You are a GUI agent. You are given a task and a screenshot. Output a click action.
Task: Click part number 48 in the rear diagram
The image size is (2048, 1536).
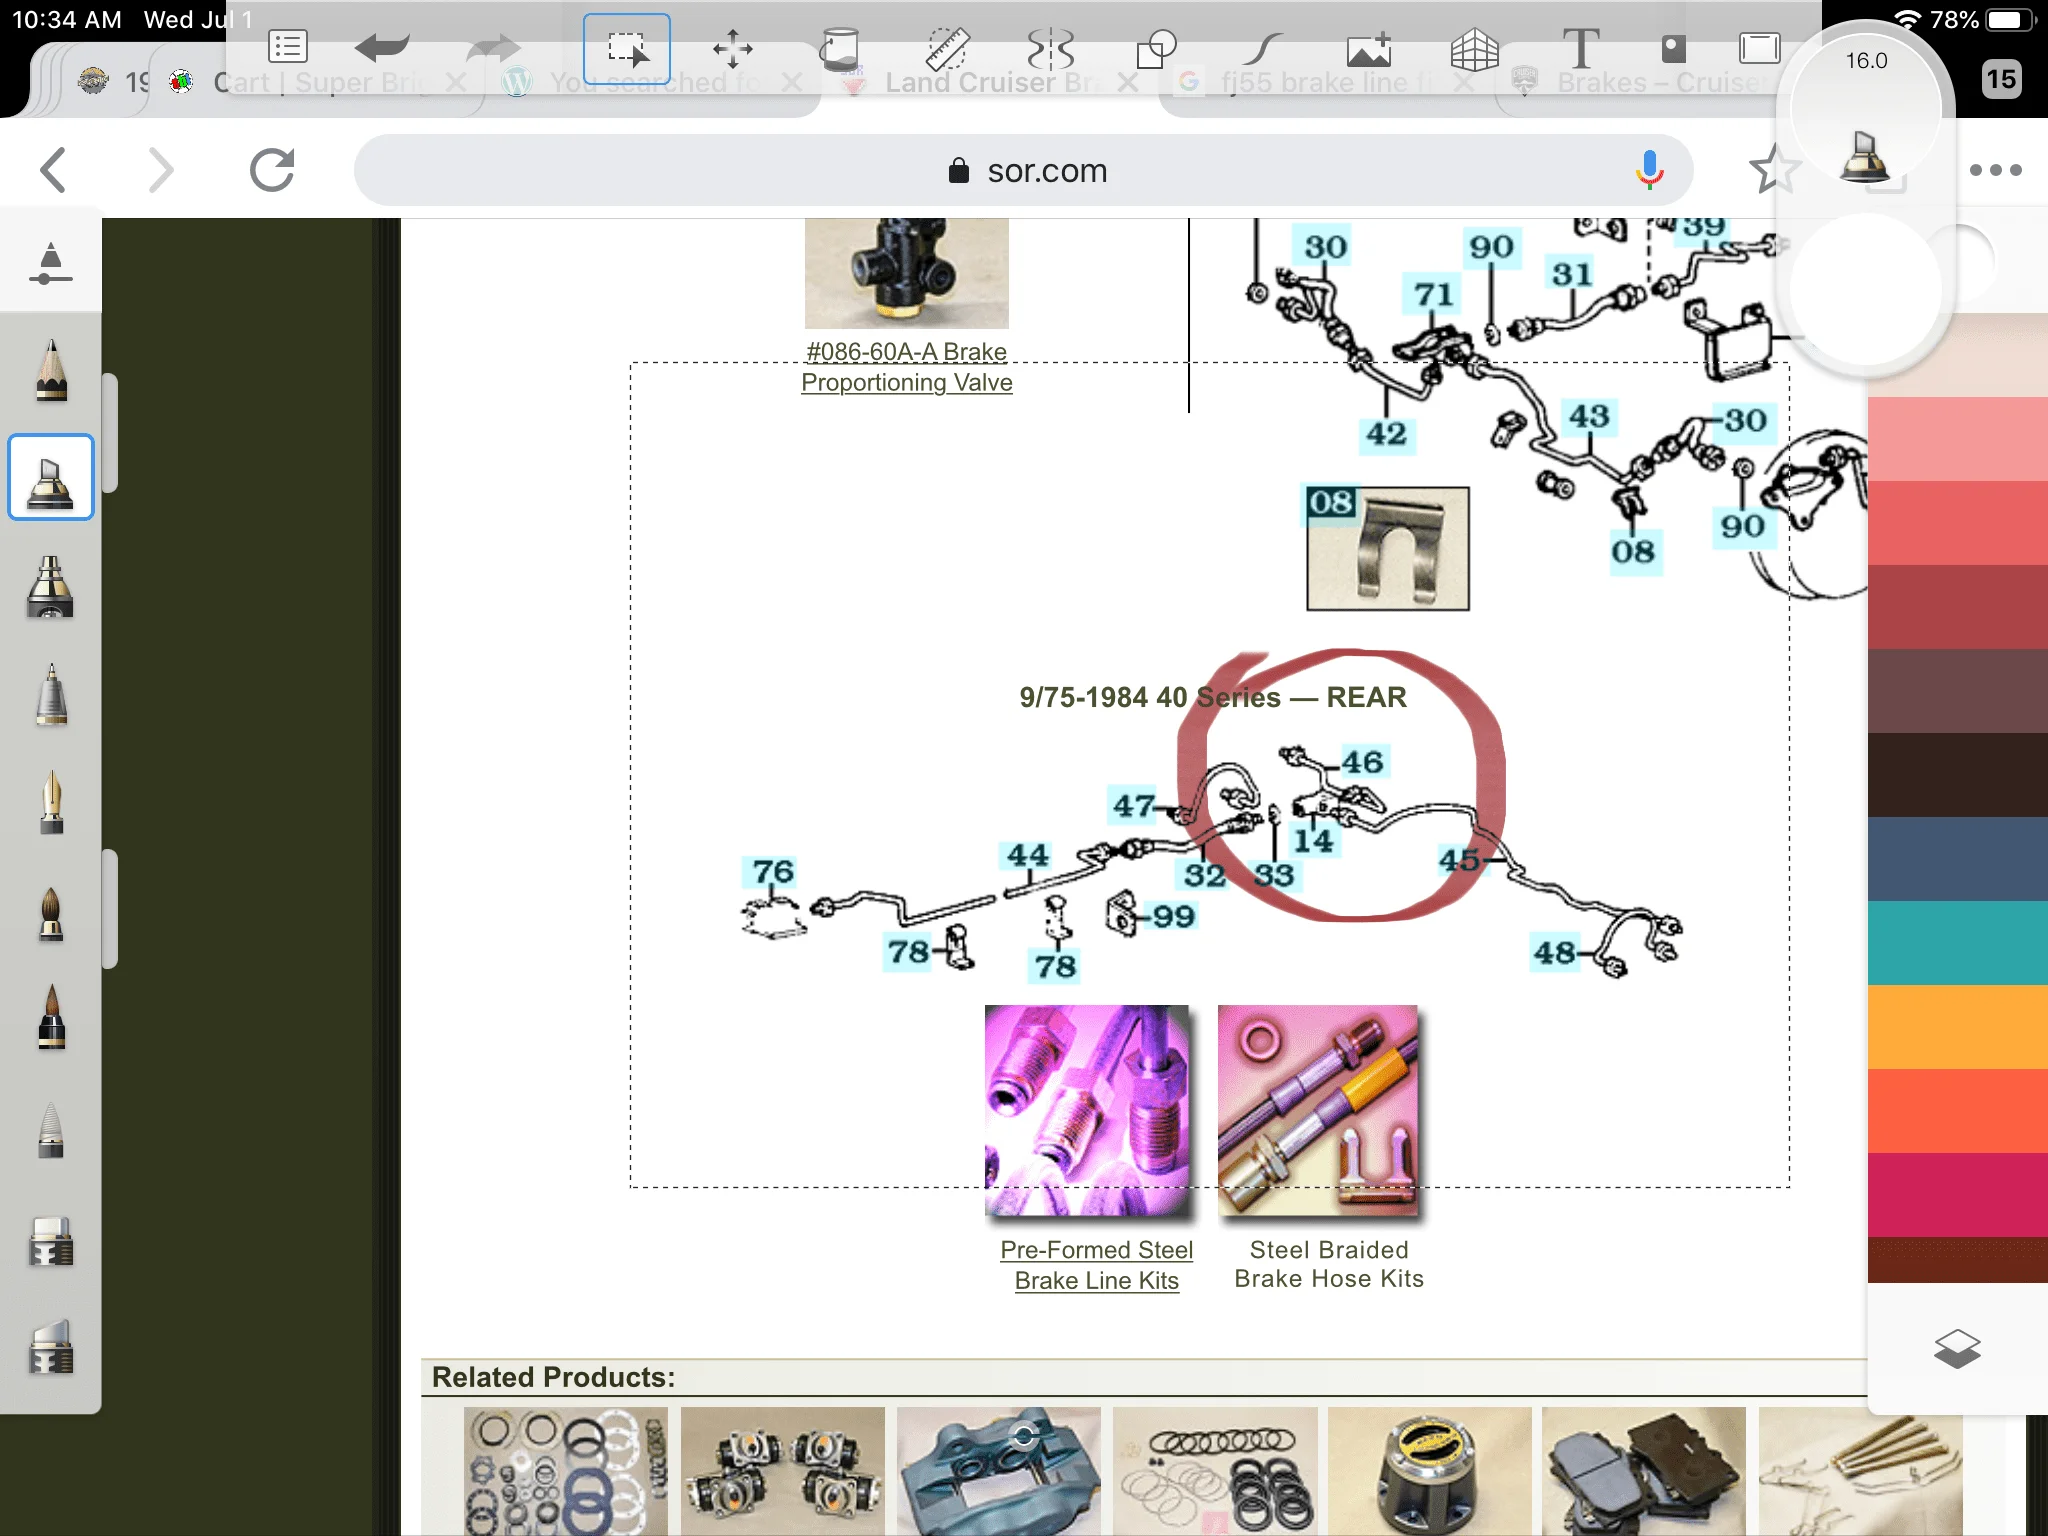click(1554, 952)
